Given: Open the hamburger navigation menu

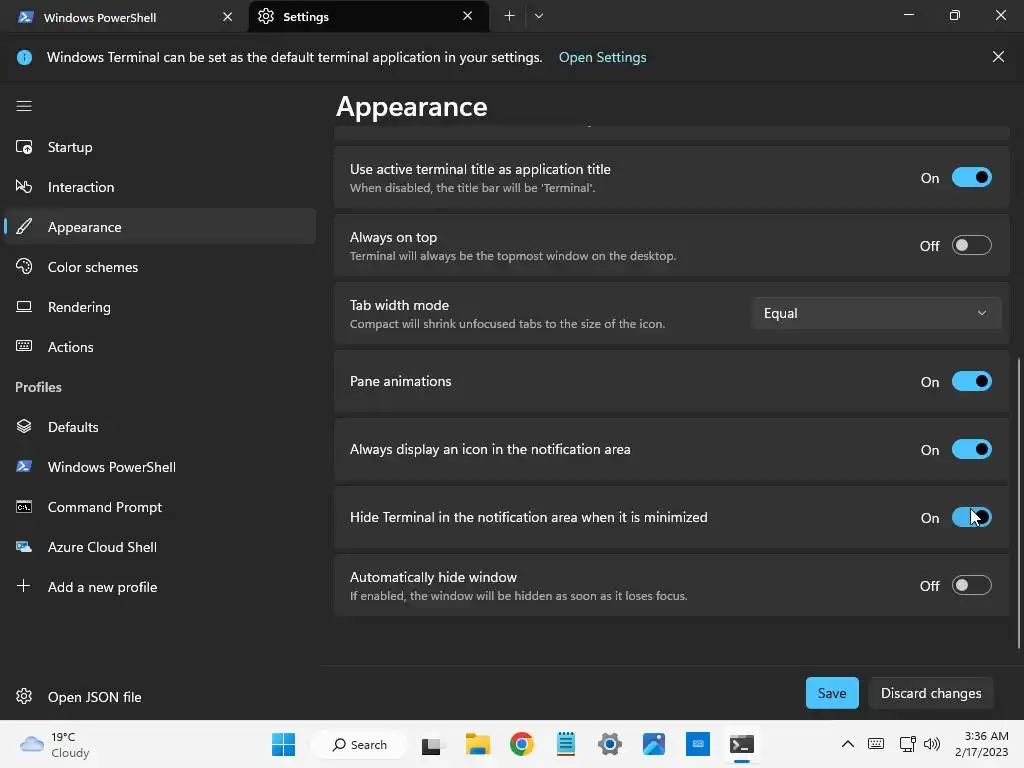Looking at the screenshot, I should coord(24,106).
